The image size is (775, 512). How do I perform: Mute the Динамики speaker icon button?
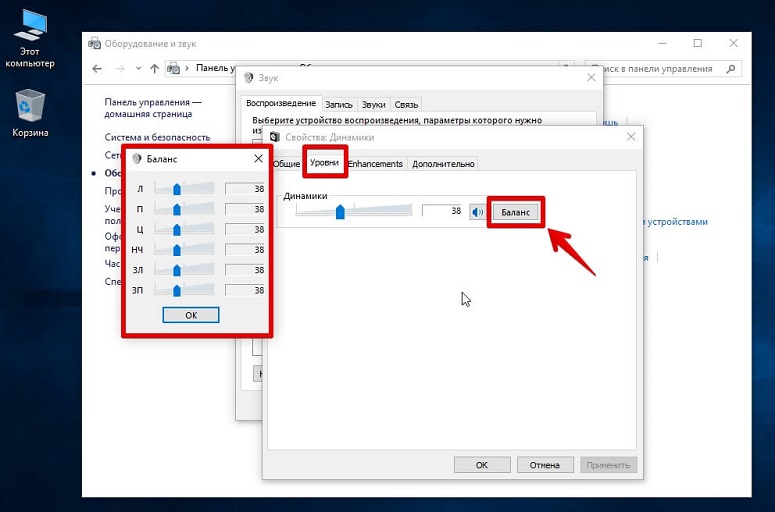[x=477, y=212]
